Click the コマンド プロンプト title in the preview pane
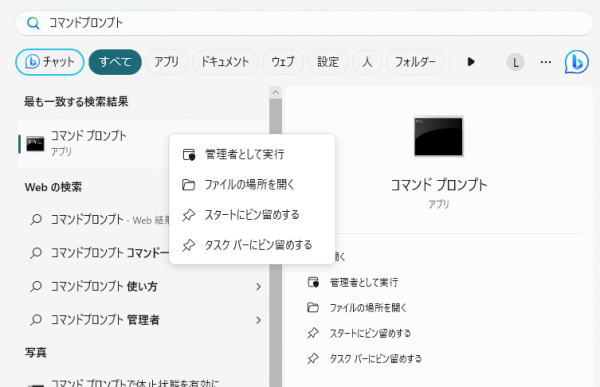Image resolution: width=600 pixels, height=387 pixels. pyautogui.click(x=439, y=185)
